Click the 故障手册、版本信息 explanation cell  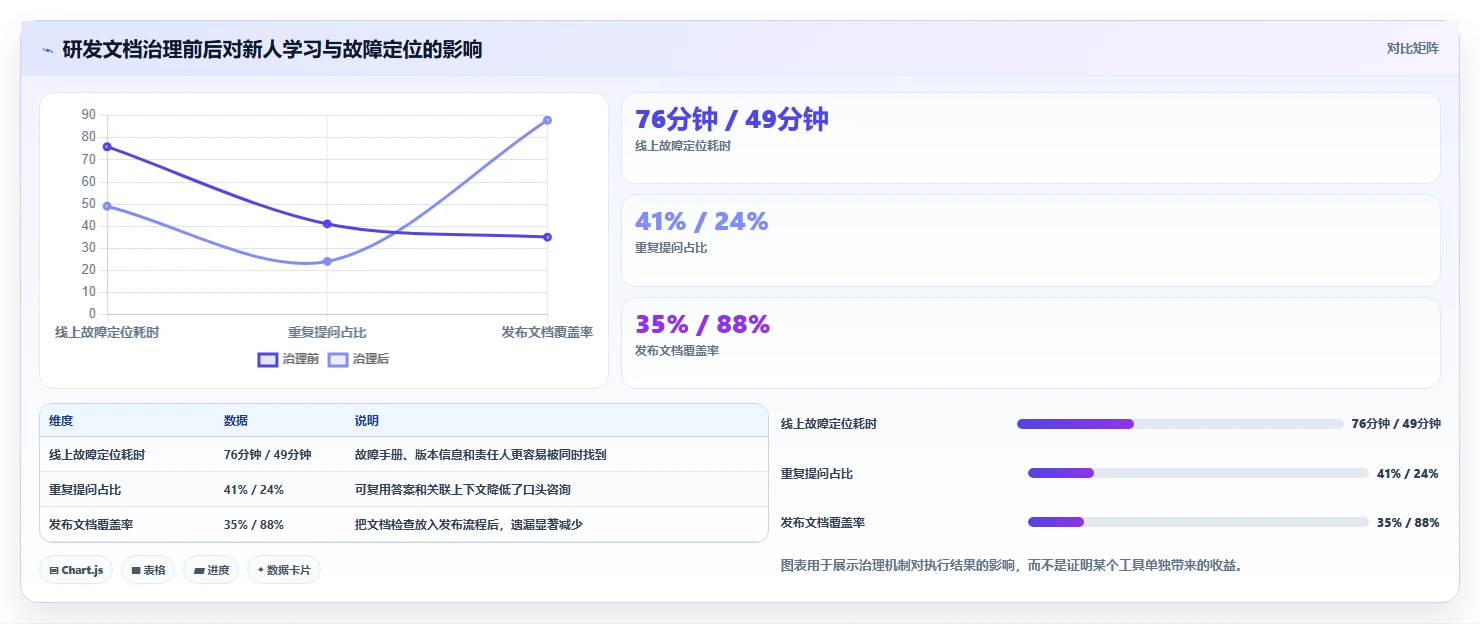click(481, 455)
